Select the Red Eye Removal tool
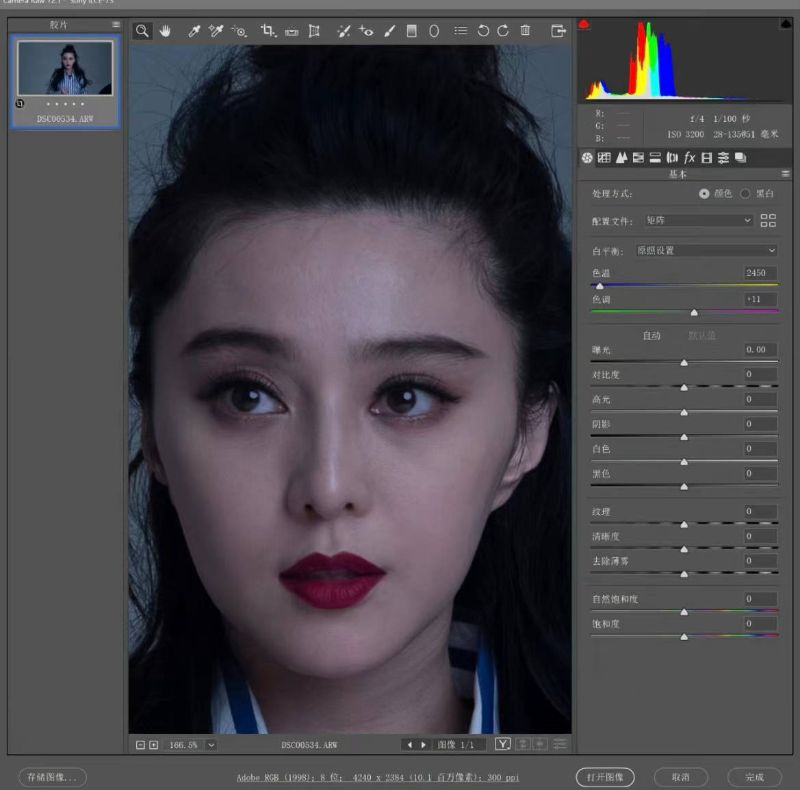This screenshot has height=790, width=800. tap(366, 31)
